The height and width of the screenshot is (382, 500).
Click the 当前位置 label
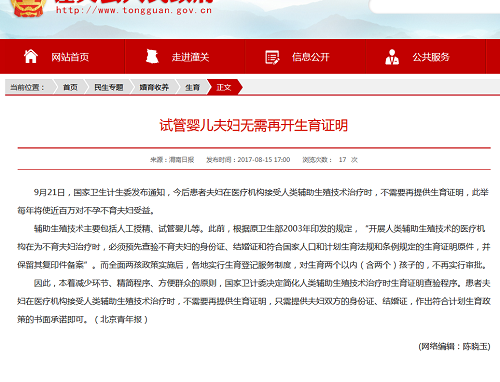click(x=27, y=87)
